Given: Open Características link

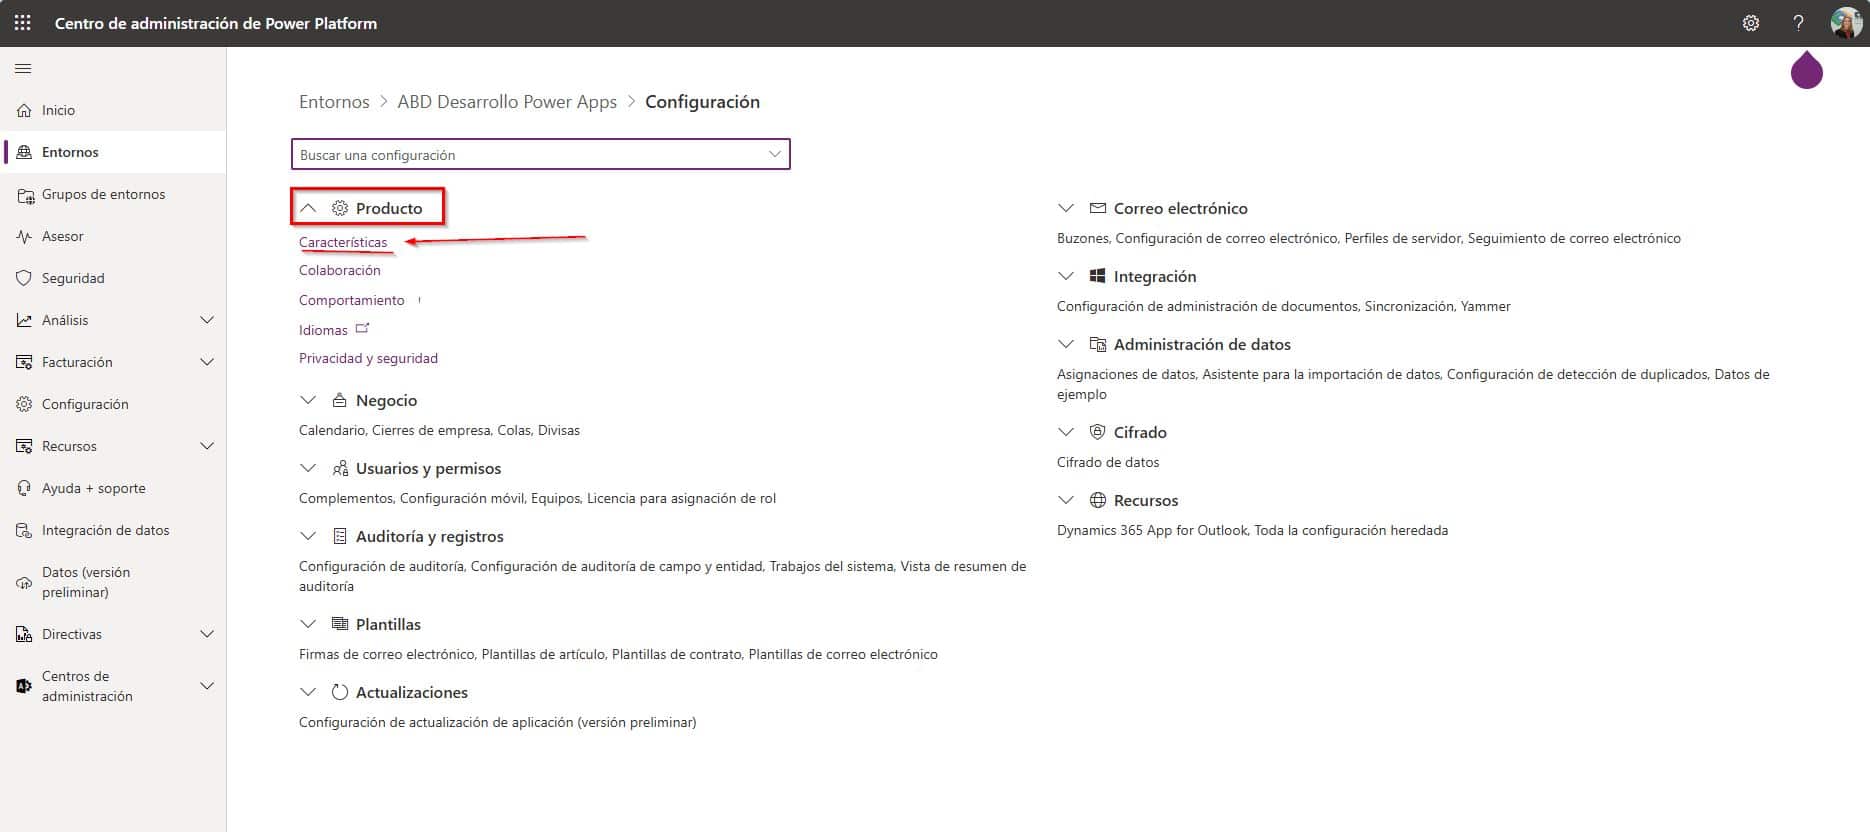Looking at the screenshot, I should 343,242.
